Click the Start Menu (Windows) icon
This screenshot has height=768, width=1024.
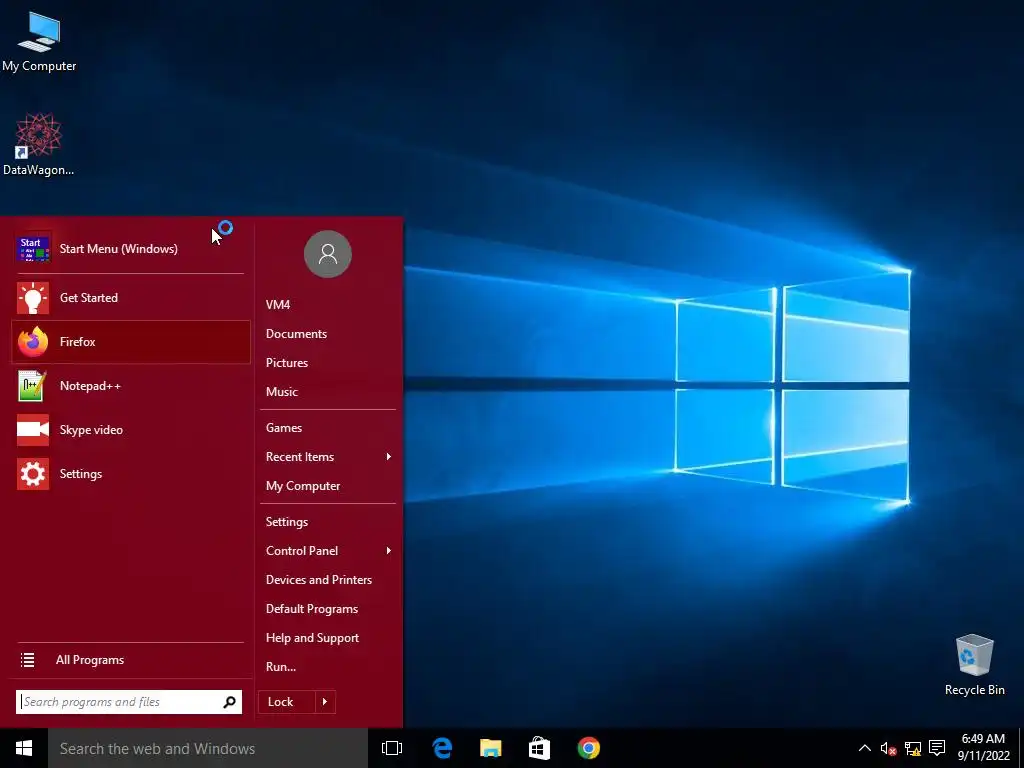click(x=33, y=248)
